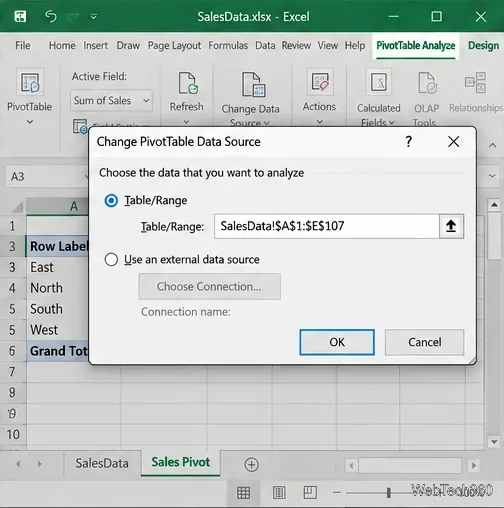Image resolution: width=504 pixels, height=508 pixels.
Task: Click horizontal scrollbar right arrow
Action: tap(474, 465)
